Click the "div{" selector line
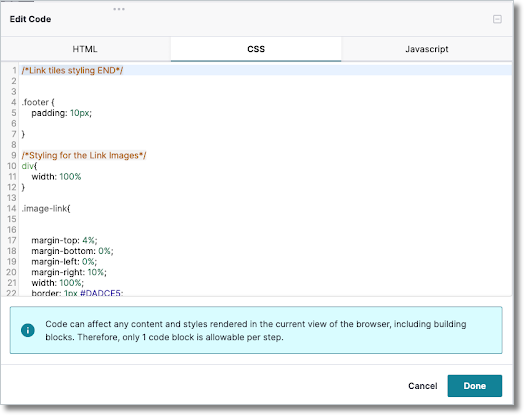 tap(29, 166)
